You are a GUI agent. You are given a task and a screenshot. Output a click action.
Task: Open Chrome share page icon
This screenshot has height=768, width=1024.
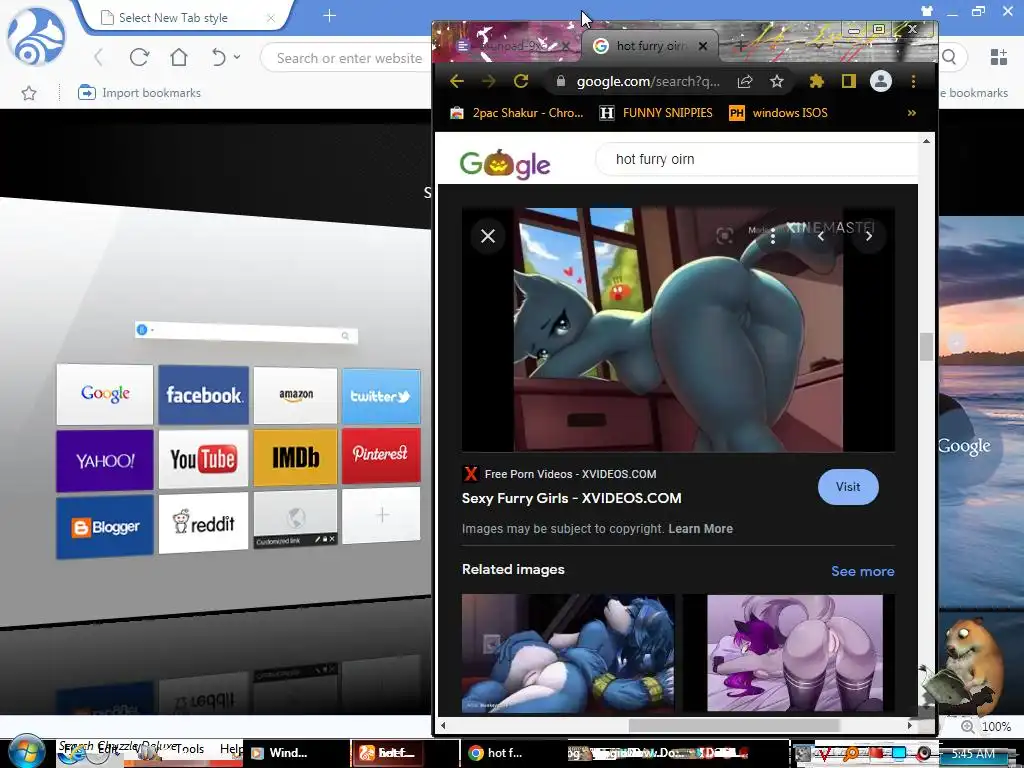(745, 81)
